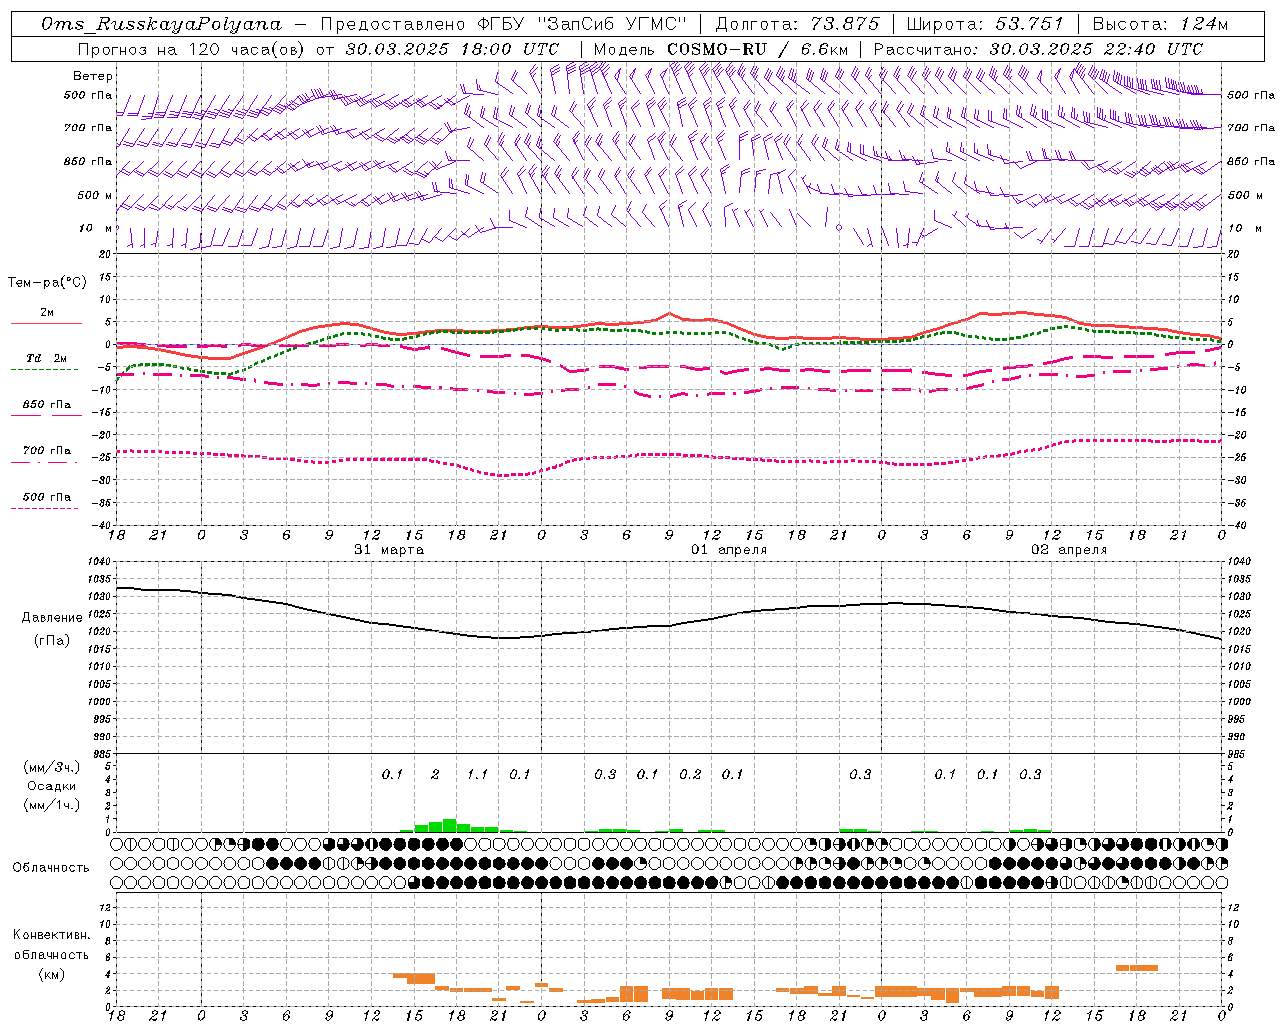1280x1024 pixels.
Task: Select the (мм/1ч.) precipitation unit label
Action: [x=52, y=805]
